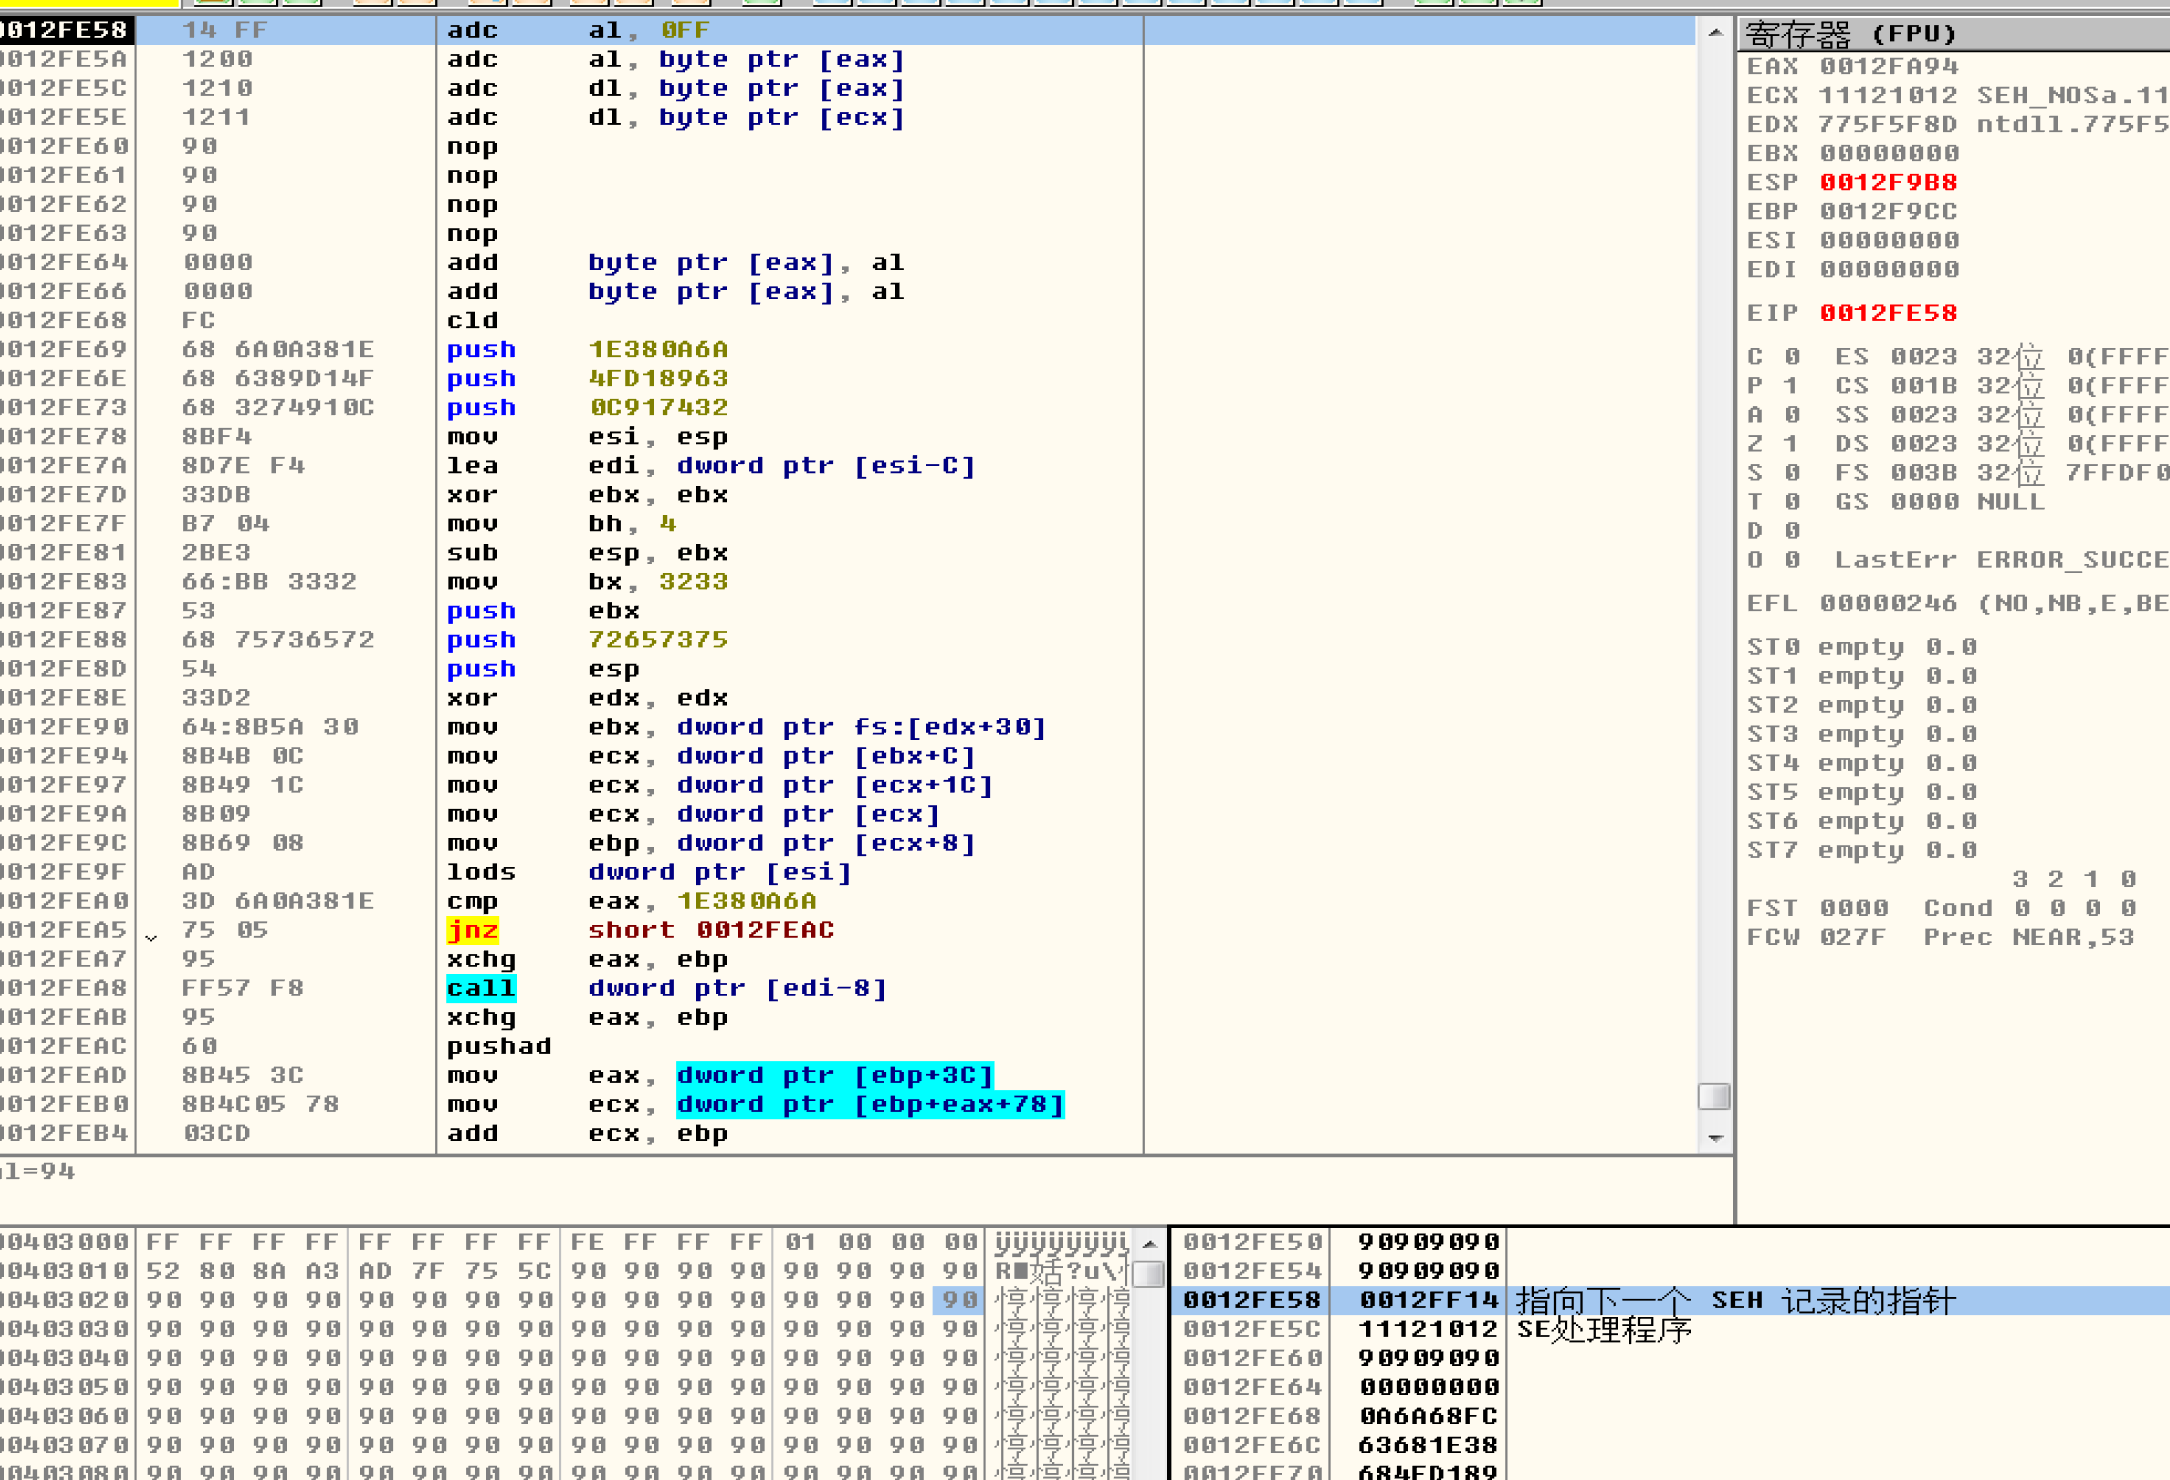Click the EFL value 00000246
The height and width of the screenshot is (1480, 2170).
(1888, 603)
